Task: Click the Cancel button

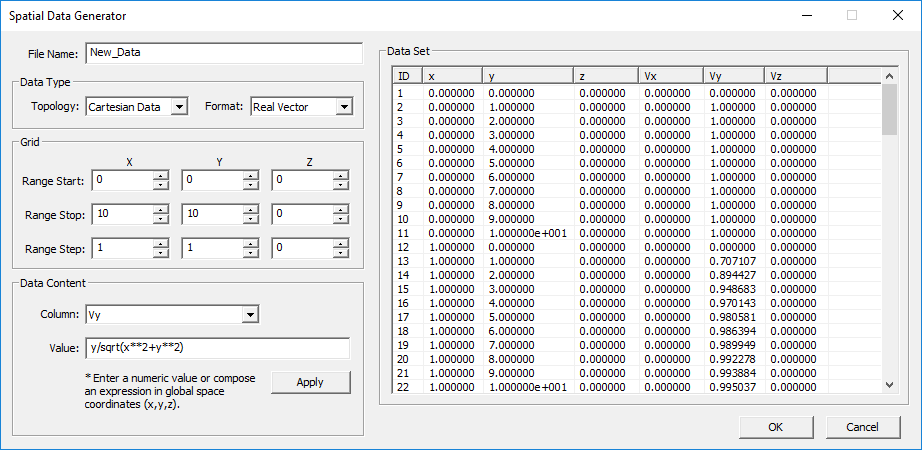Action: pyautogui.click(x=861, y=426)
